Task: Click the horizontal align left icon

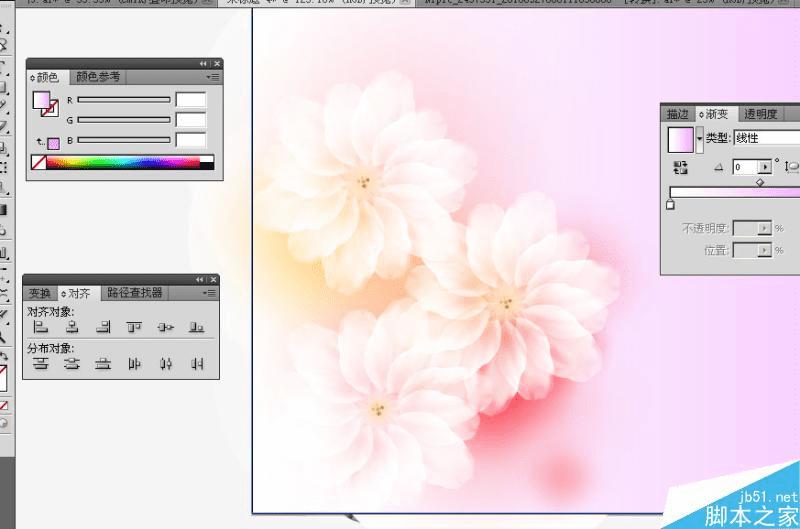Action: [x=41, y=326]
